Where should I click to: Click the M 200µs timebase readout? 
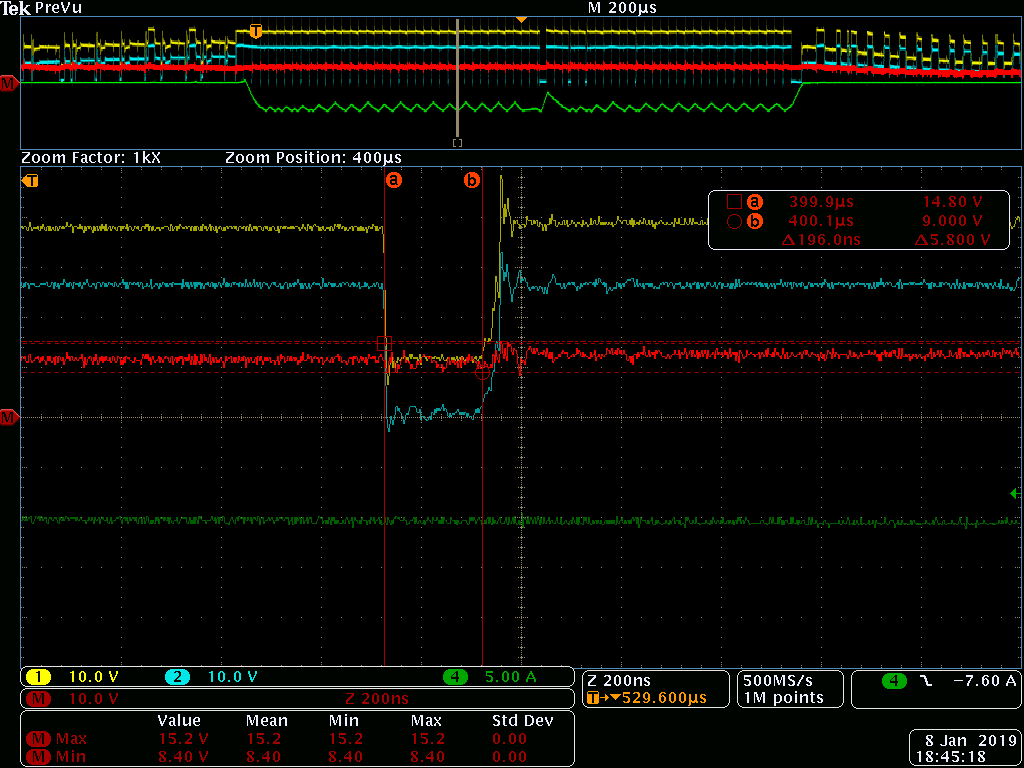coord(622,8)
